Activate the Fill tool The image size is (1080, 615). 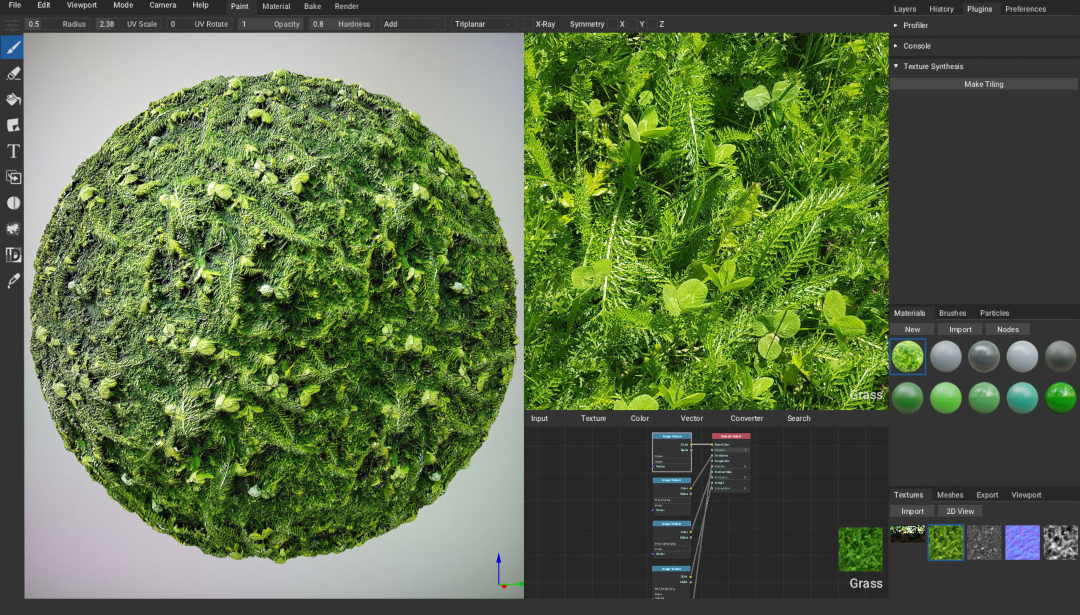(13, 99)
